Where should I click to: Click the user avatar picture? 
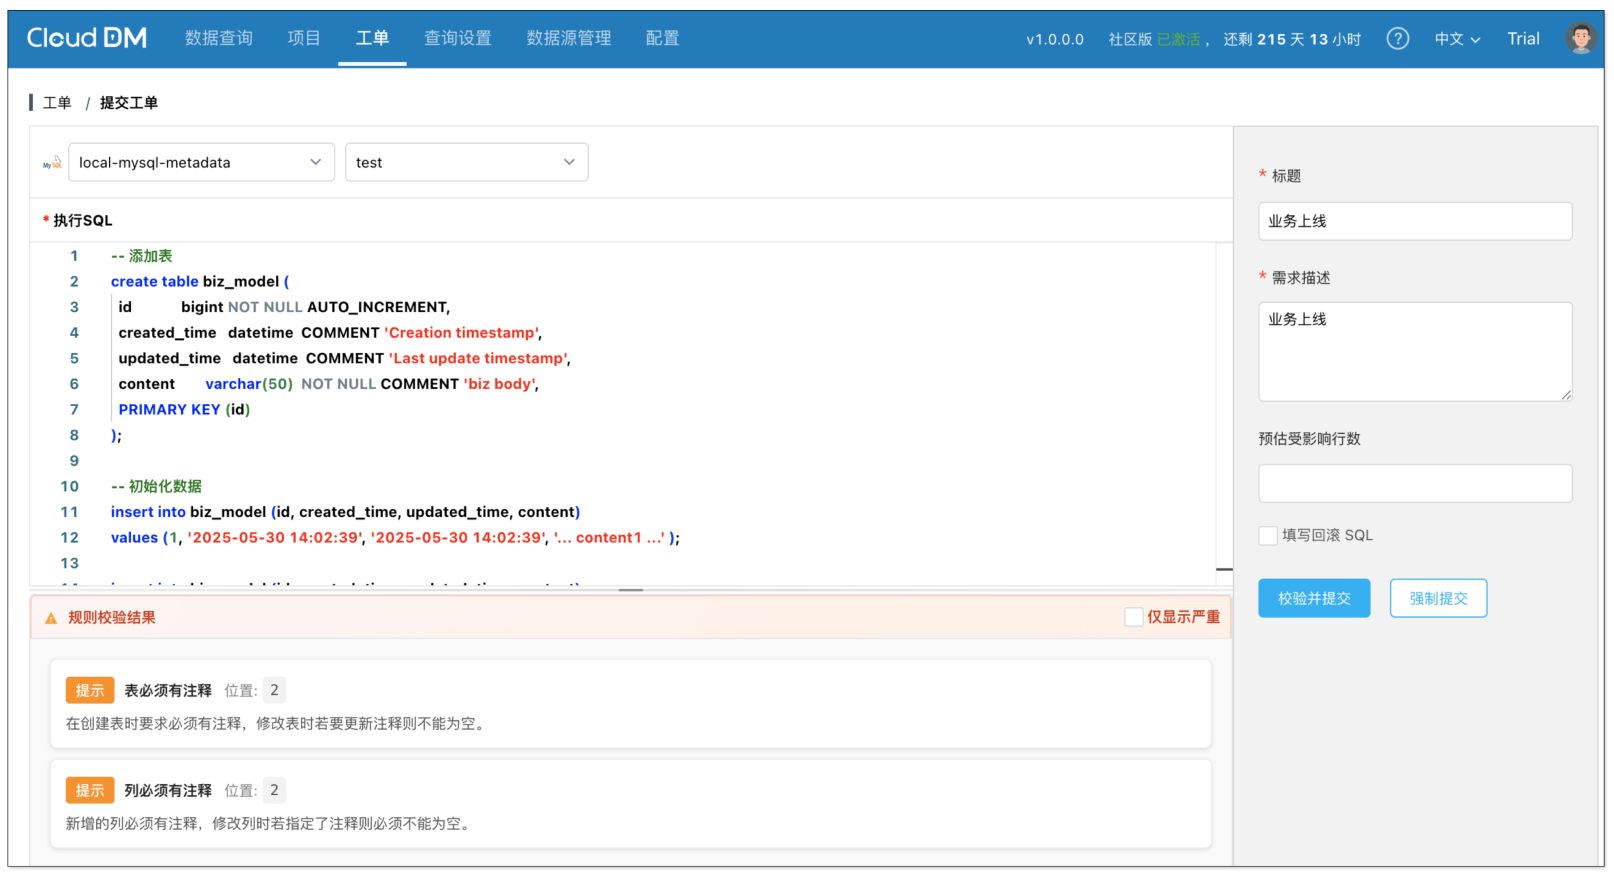point(1580,39)
